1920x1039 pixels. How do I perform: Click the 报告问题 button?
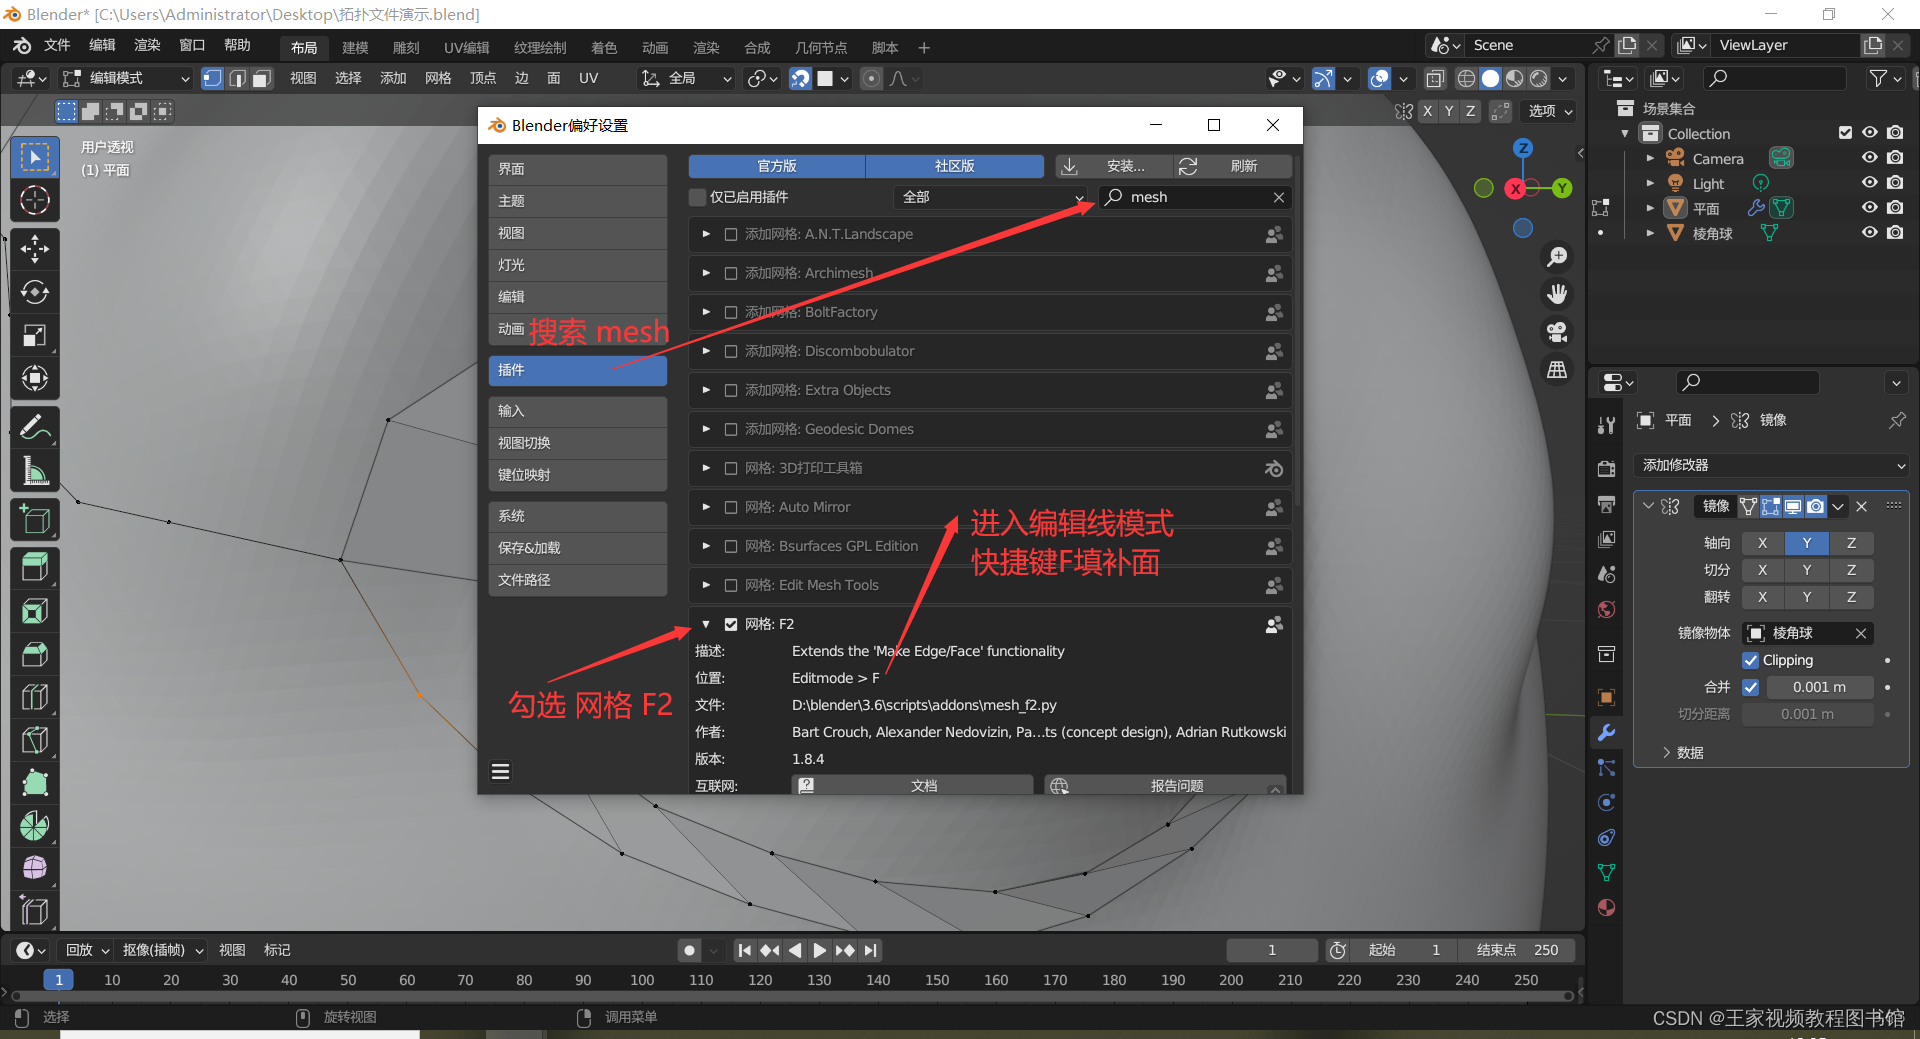(x=1165, y=786)
